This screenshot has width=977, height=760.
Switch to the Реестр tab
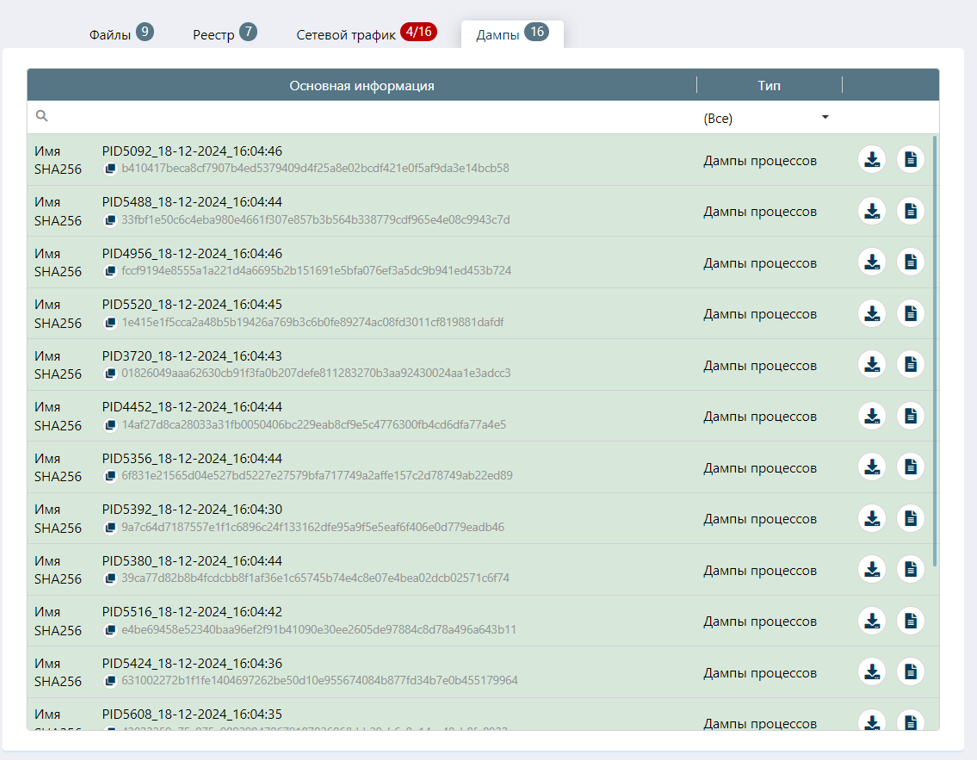(x=224, y=34)
